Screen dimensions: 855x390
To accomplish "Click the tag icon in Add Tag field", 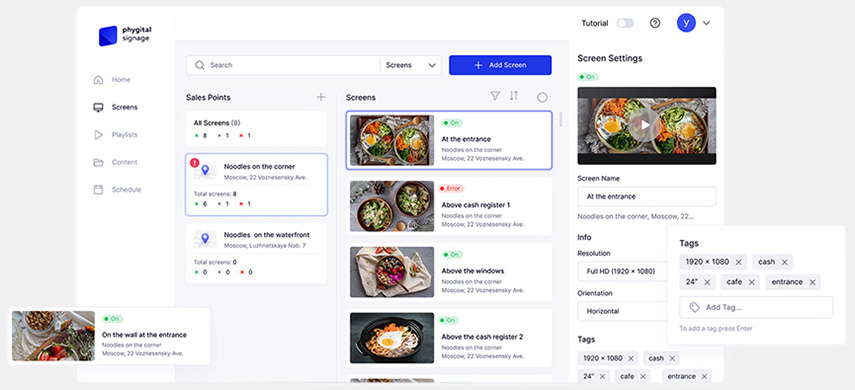I will point(694,308).
